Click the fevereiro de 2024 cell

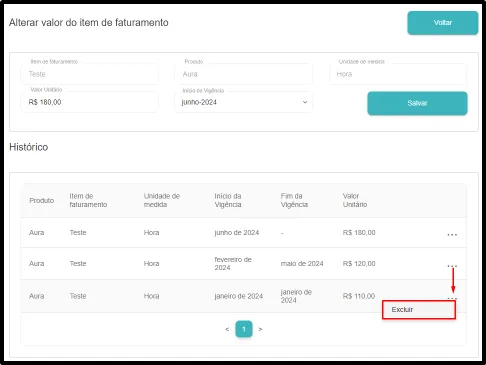[233, 263]
